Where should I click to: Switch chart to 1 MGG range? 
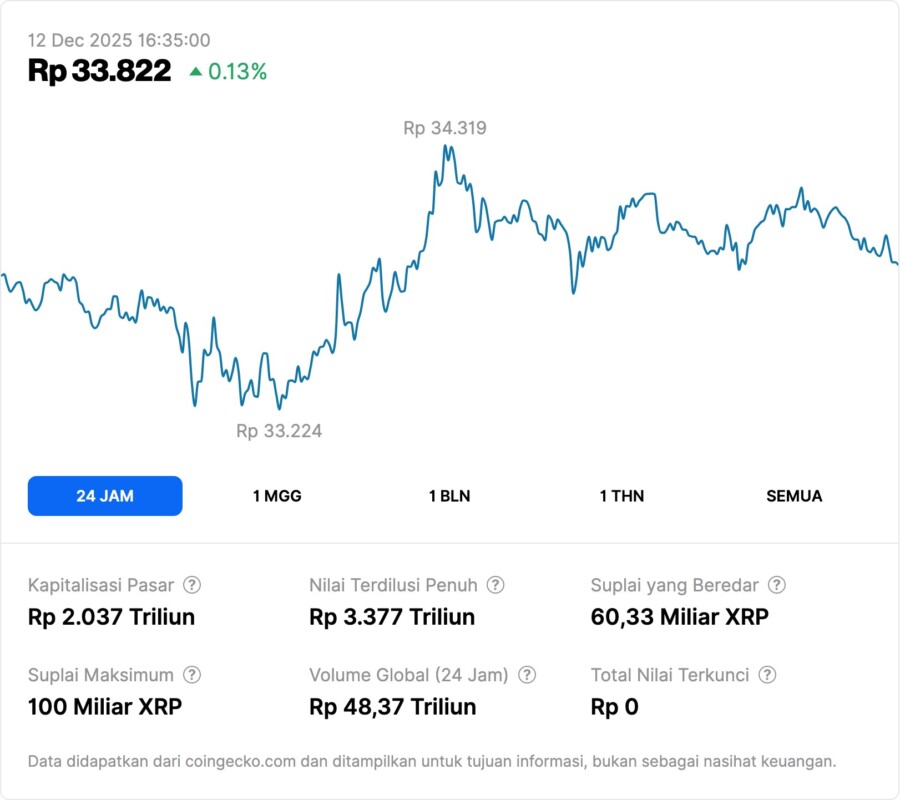point(277,496)
